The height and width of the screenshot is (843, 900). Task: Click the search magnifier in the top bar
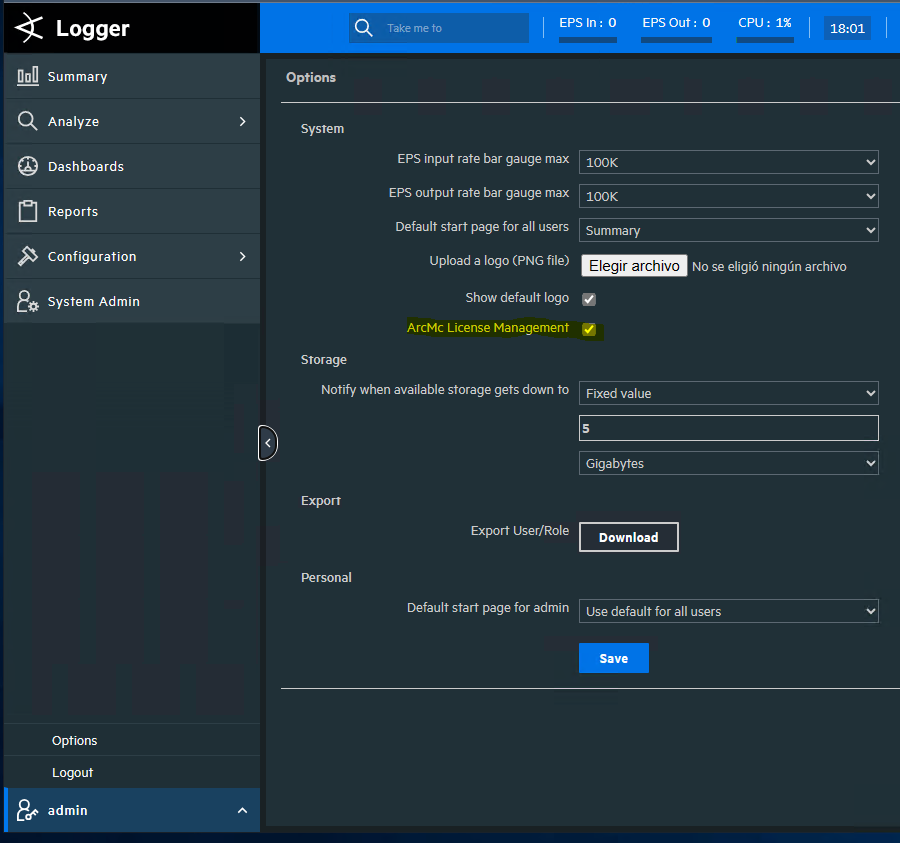pos(364,28)
